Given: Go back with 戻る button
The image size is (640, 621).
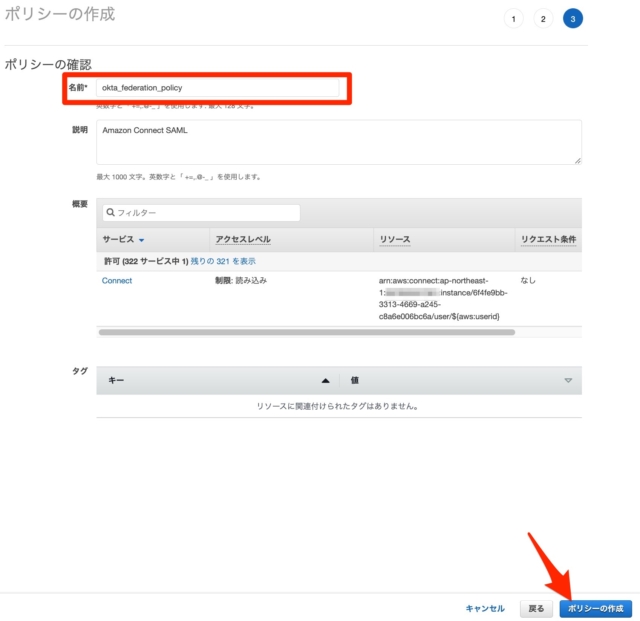Looking at the screenshot, I should [x=536, y=608].
